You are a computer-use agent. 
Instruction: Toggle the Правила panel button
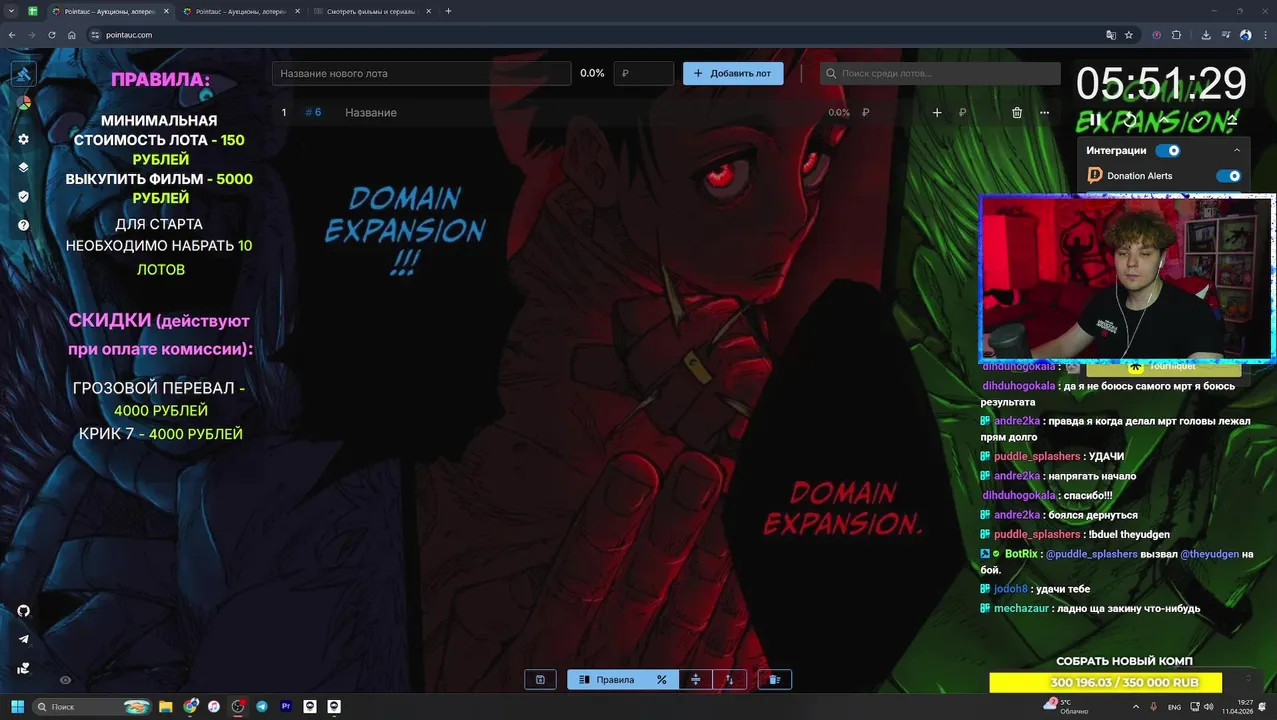(606, 680)
